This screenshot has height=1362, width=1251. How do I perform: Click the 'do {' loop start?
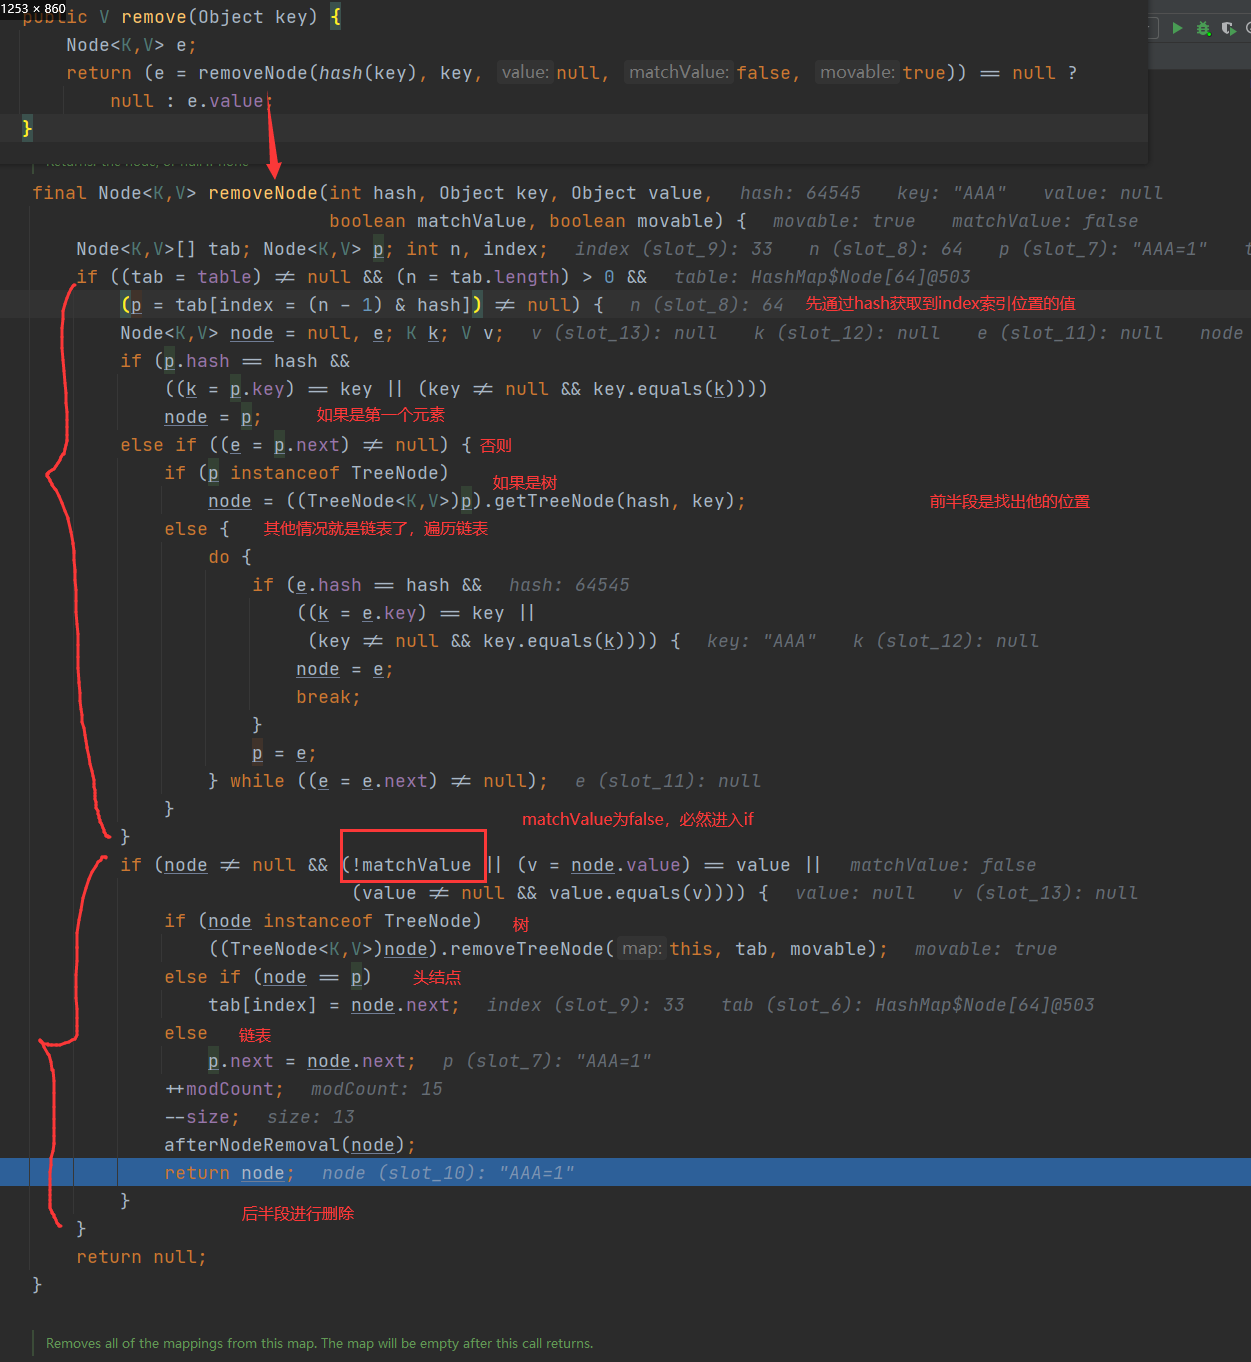230,557
